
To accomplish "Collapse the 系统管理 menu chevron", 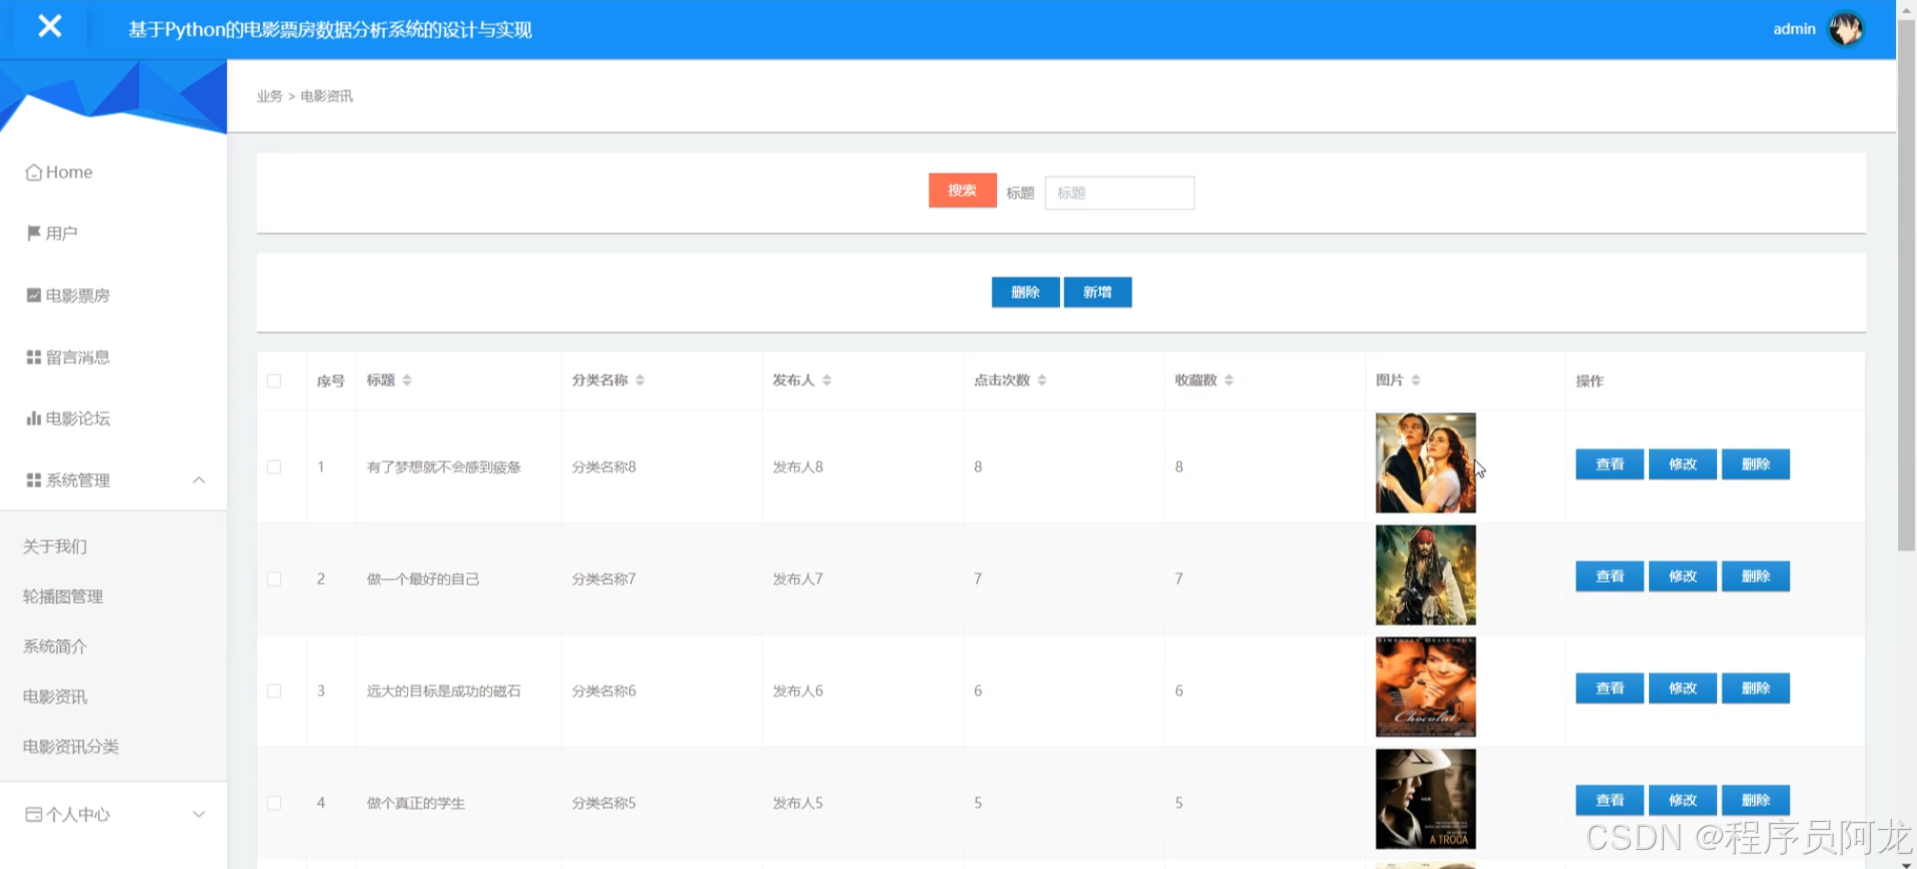I will (199, 480).
